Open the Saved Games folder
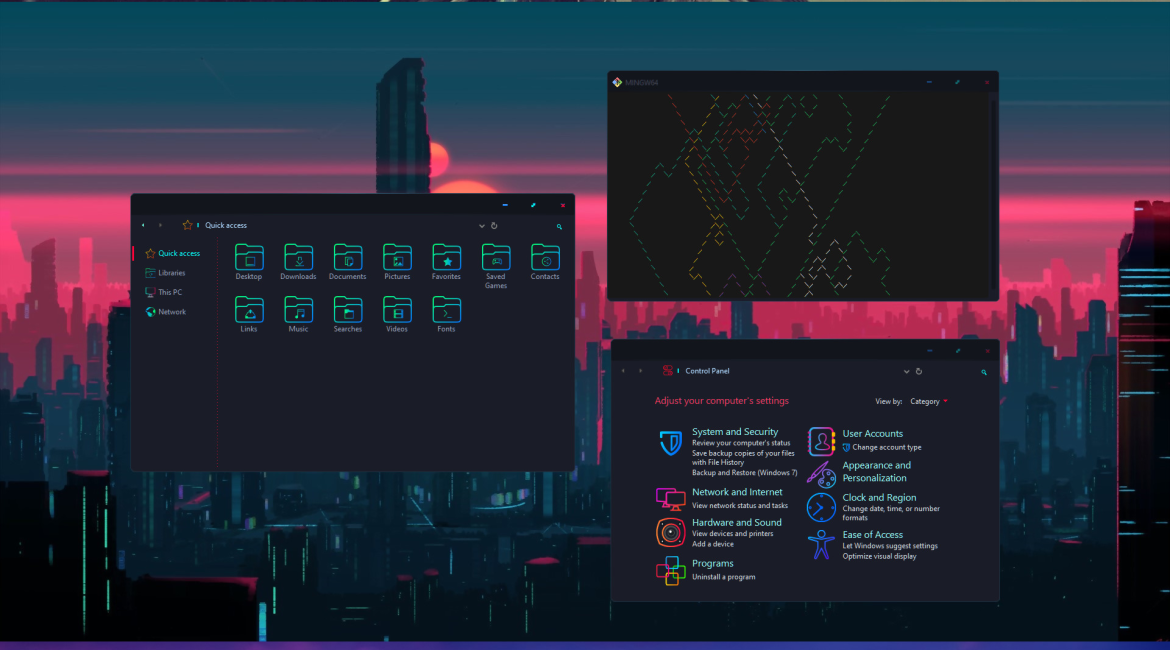This screenshot has width=1170, height=650. click(x=495, y=258)
